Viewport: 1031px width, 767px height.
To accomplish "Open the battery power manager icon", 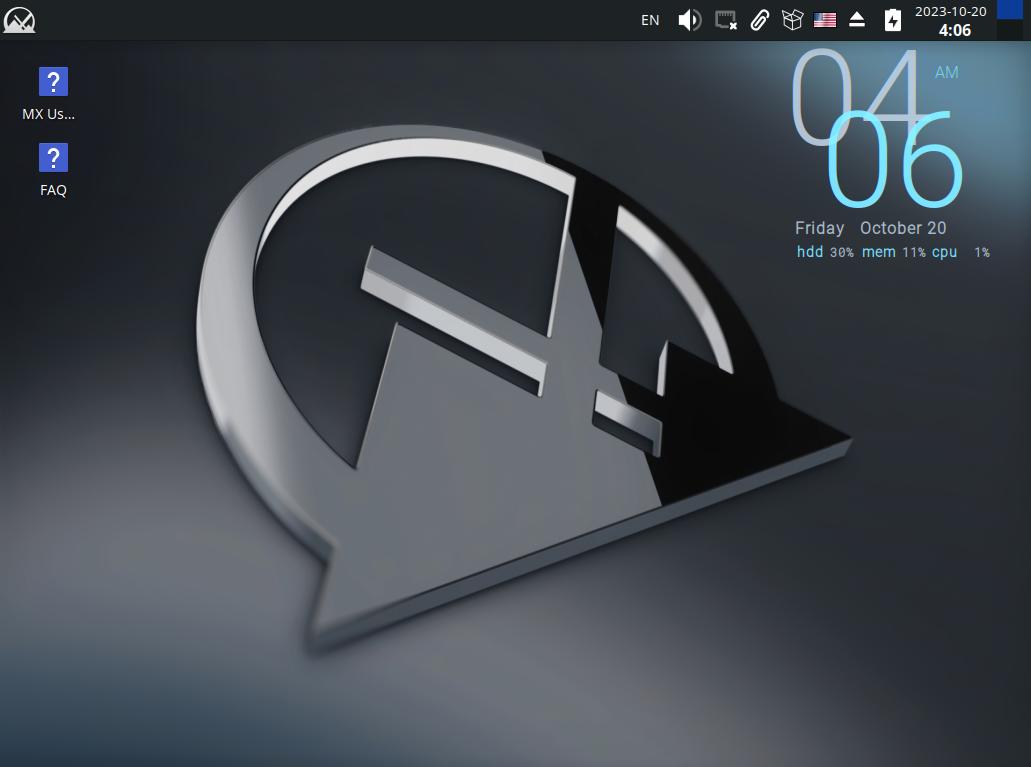I will click(892, 20).
